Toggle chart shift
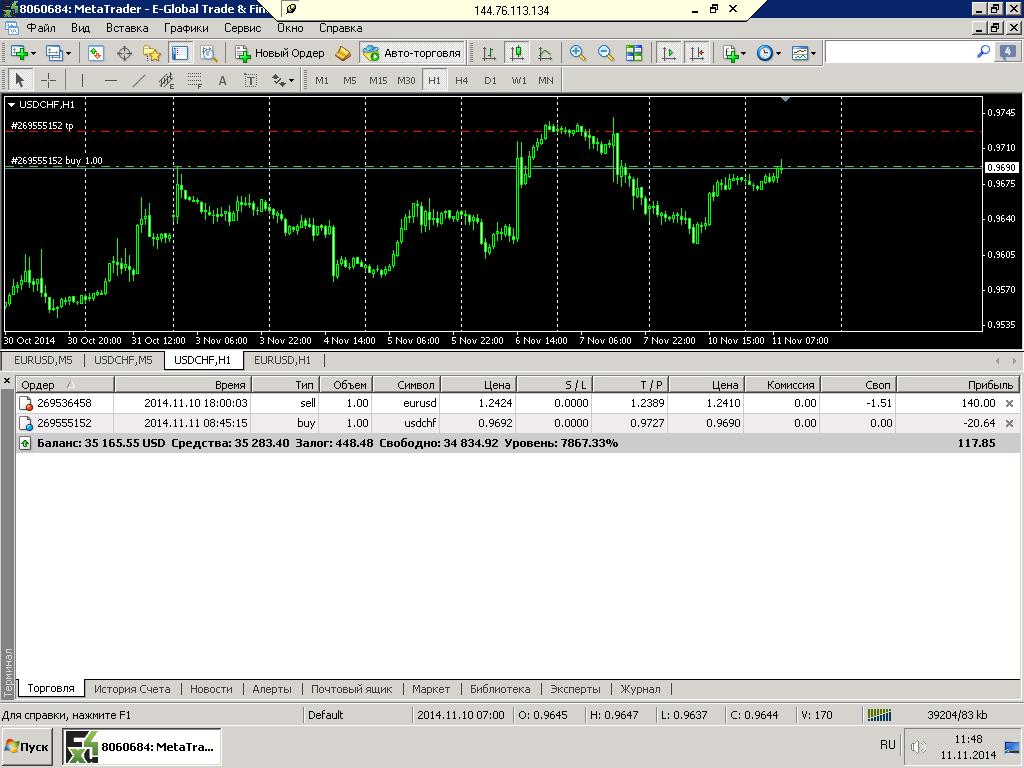This screenshot has width=1024, height=768. click(697, 53)
